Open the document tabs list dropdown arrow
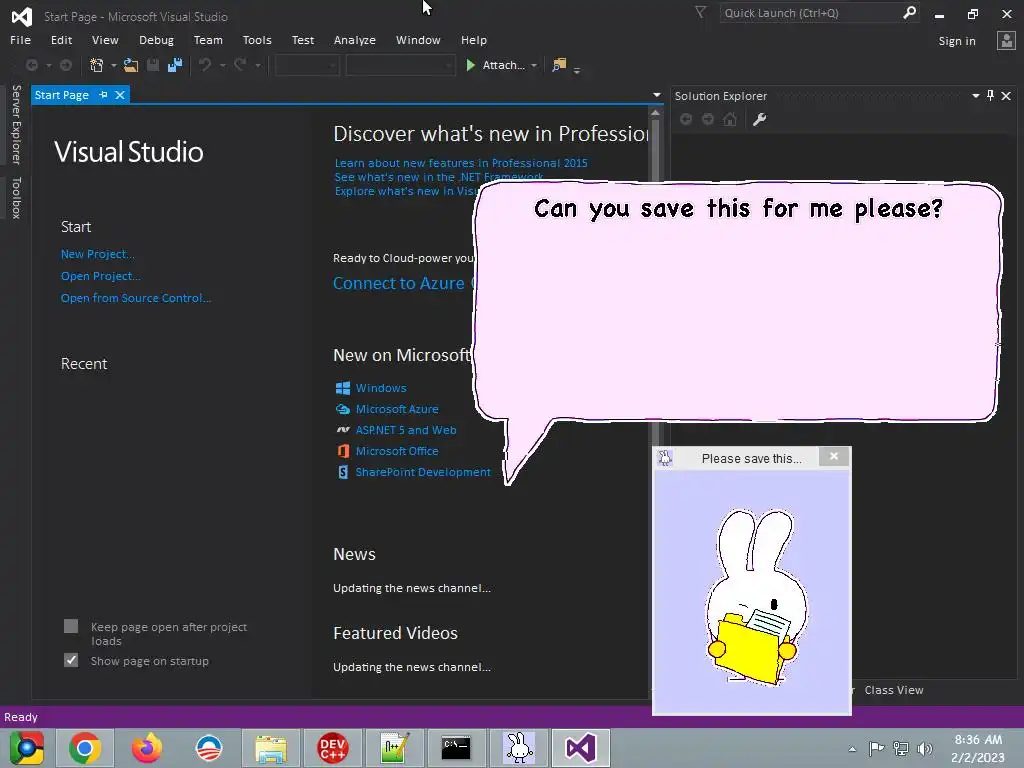 [656, 95]
